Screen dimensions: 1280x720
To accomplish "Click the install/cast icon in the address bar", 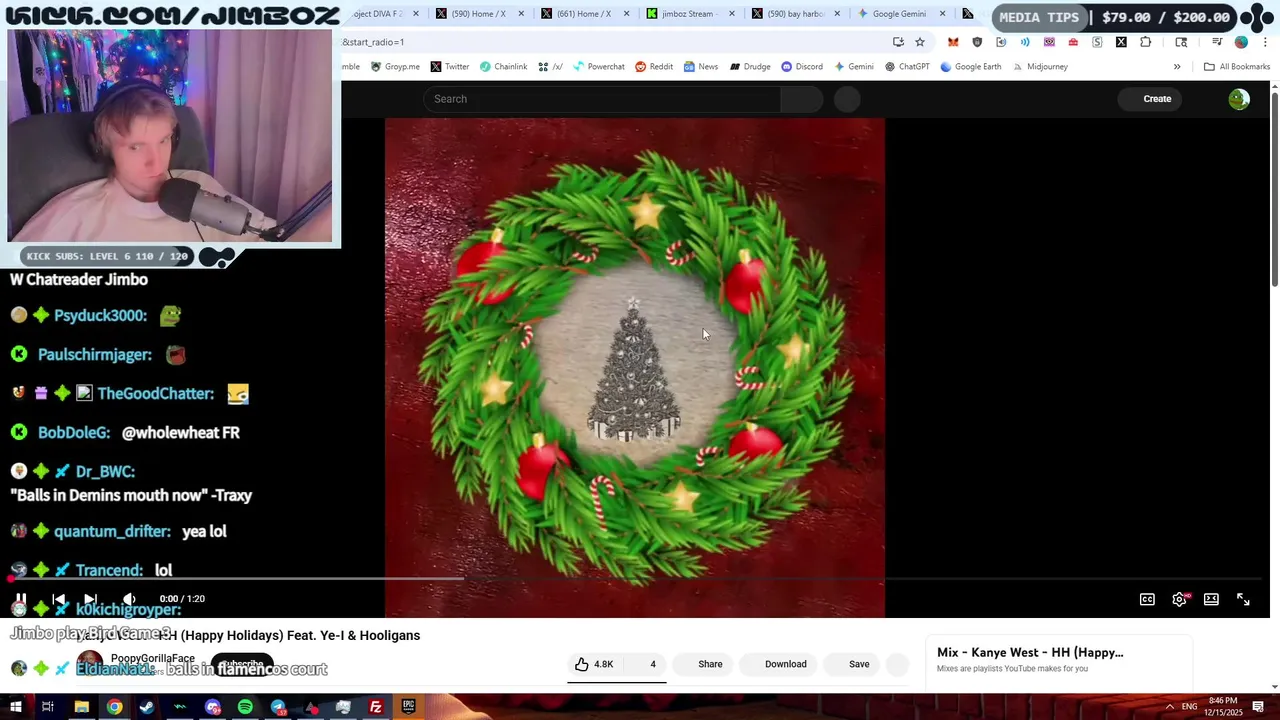I will click(x=898, y=42).
